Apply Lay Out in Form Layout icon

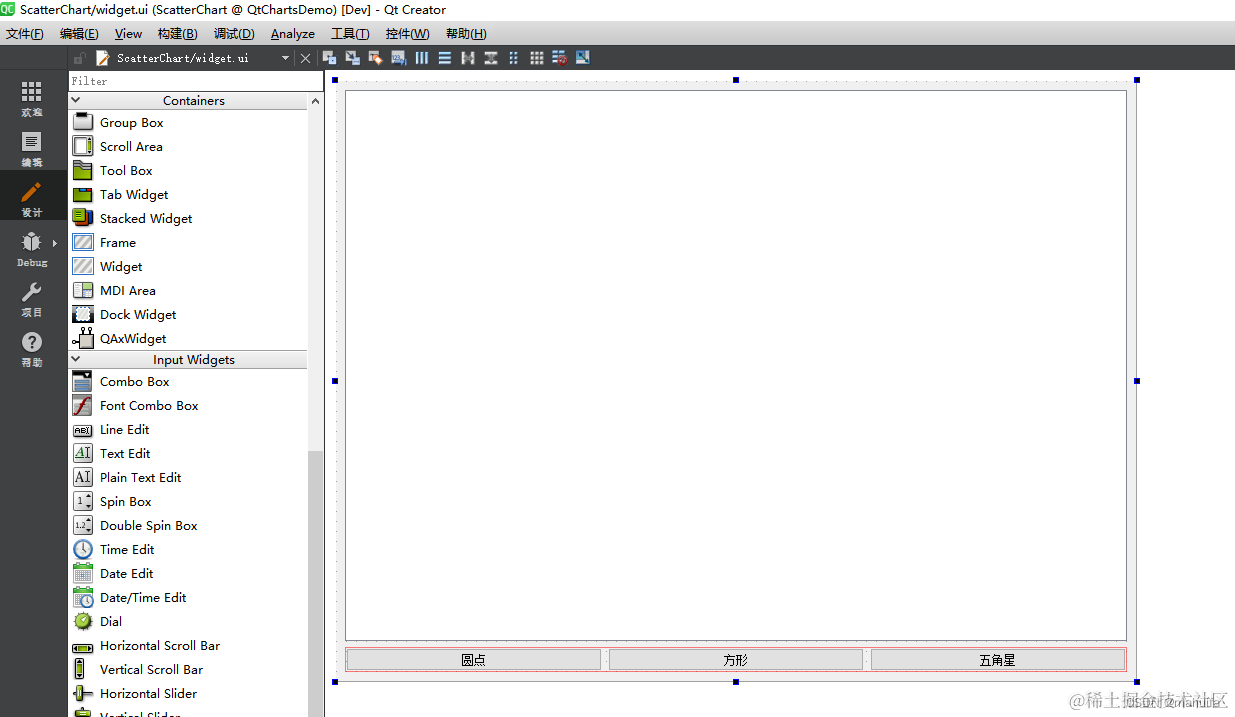click(514, 58)
